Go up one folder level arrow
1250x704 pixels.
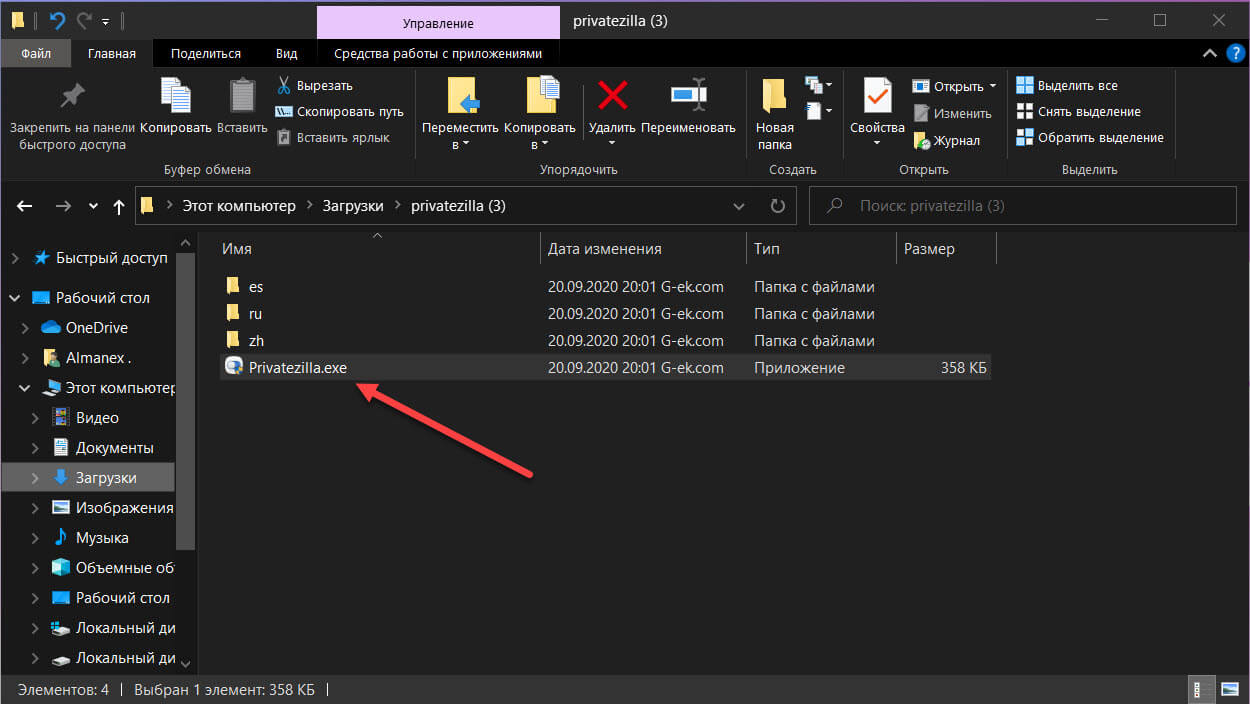click(119, 206)
